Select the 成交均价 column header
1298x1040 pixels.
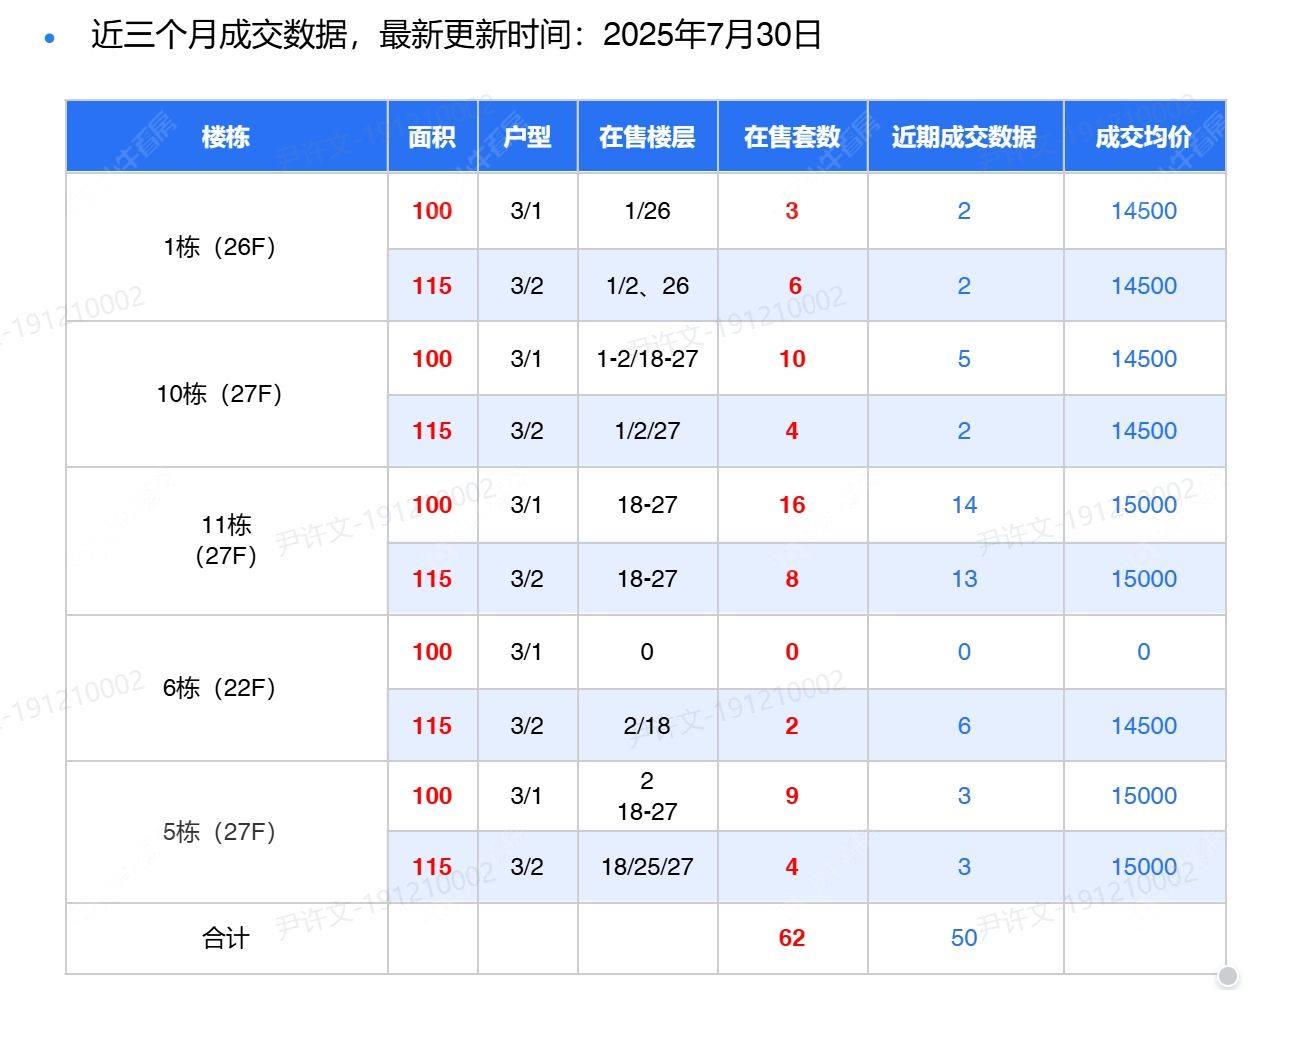1143,137
